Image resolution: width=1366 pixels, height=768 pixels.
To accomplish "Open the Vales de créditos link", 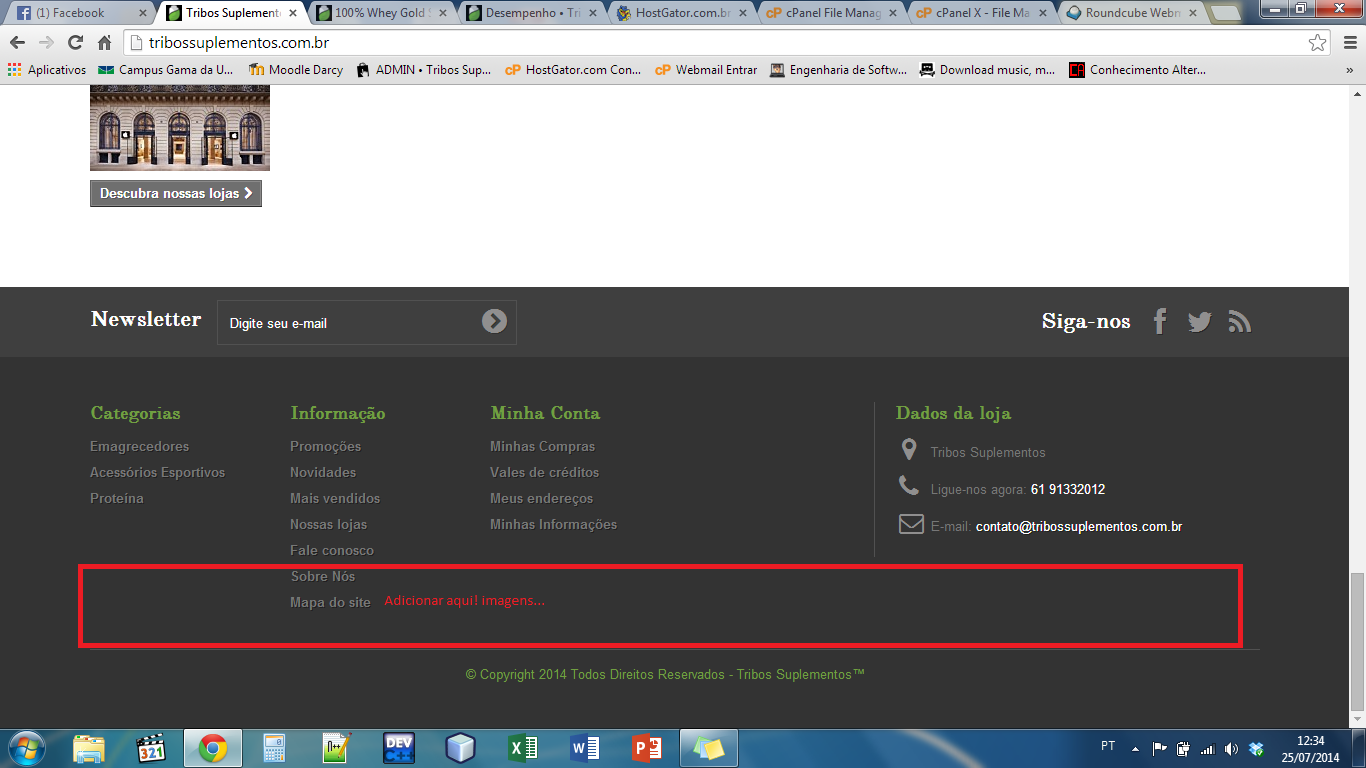I will (x=544, y=472).
